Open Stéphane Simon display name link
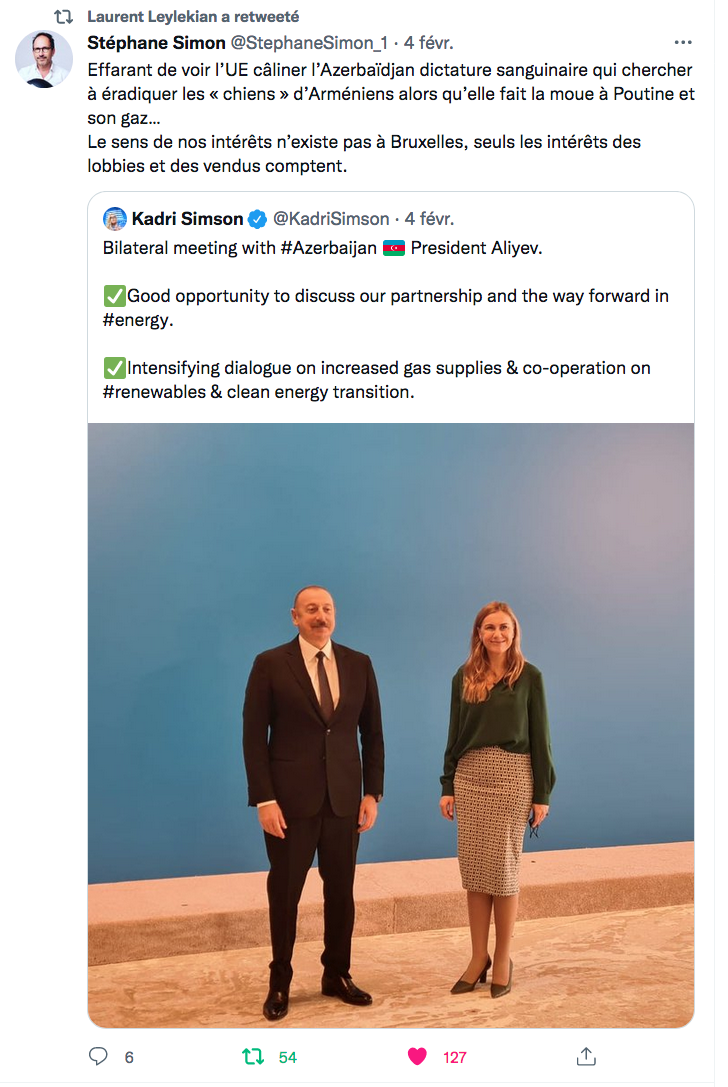This screenshot has height=1087, width=728. point(156,43)
